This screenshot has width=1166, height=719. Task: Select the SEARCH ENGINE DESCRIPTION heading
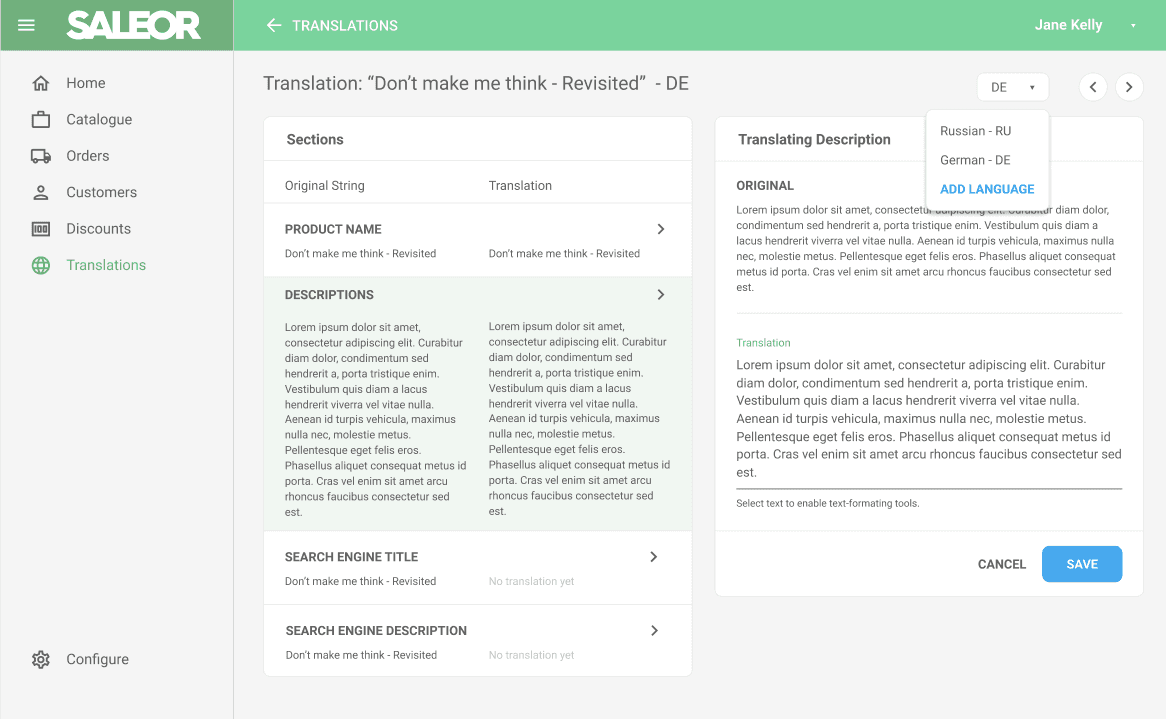(x=376, y=631)
